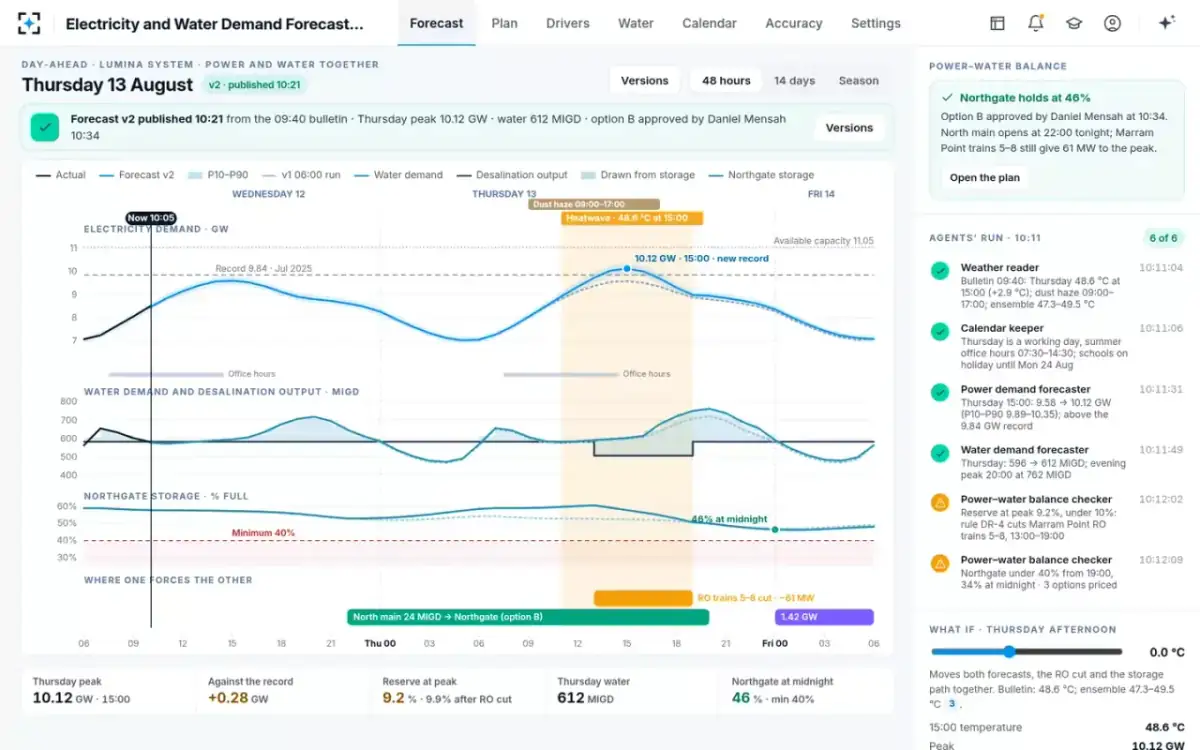The height and width of the screenshot is (750, 1200).
Task: Toggle Water demand legend entry
Action: 397,175
